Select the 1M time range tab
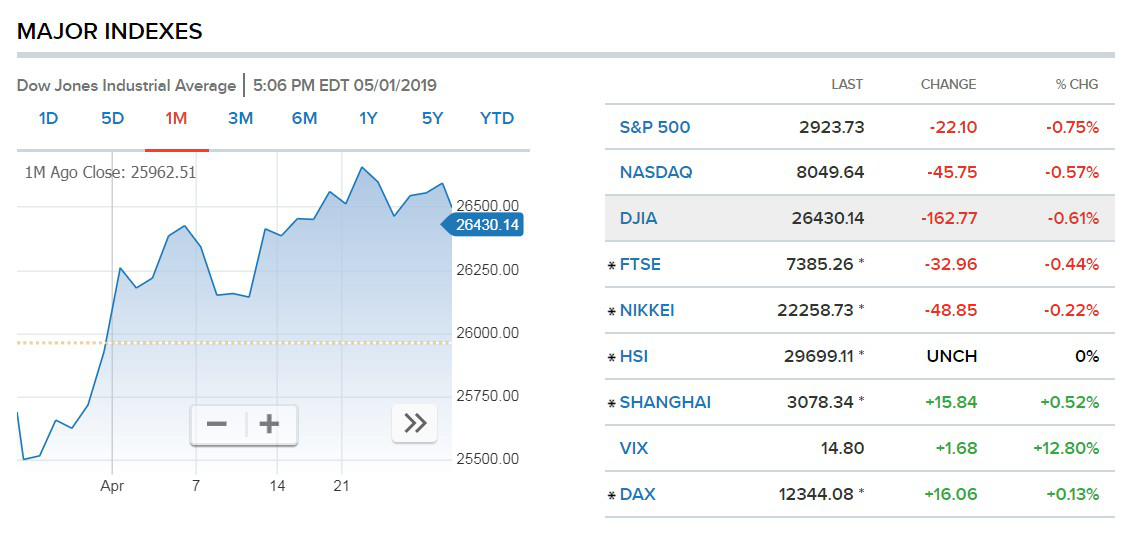This screenshot has width=1125, height=542. (176, 118)
